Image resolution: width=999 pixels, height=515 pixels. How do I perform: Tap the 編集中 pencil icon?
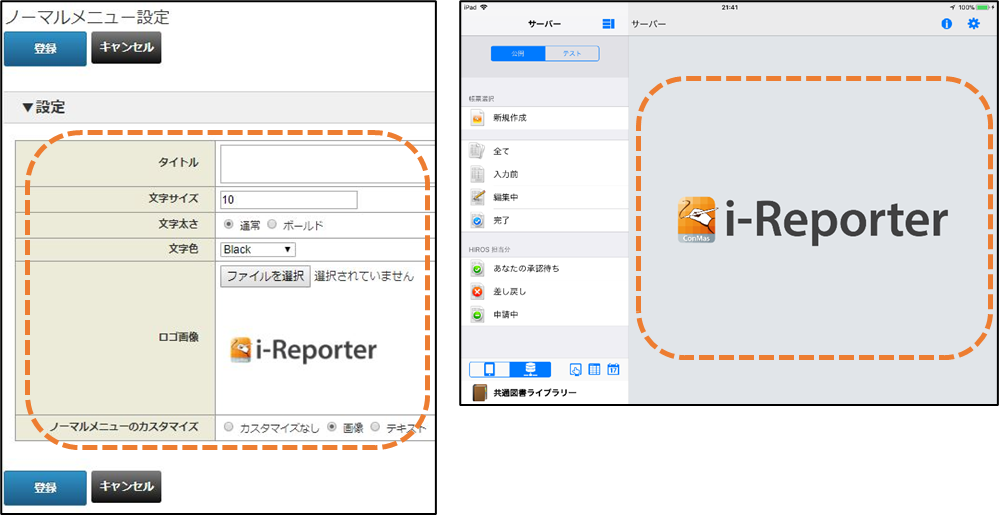point(477,196)
